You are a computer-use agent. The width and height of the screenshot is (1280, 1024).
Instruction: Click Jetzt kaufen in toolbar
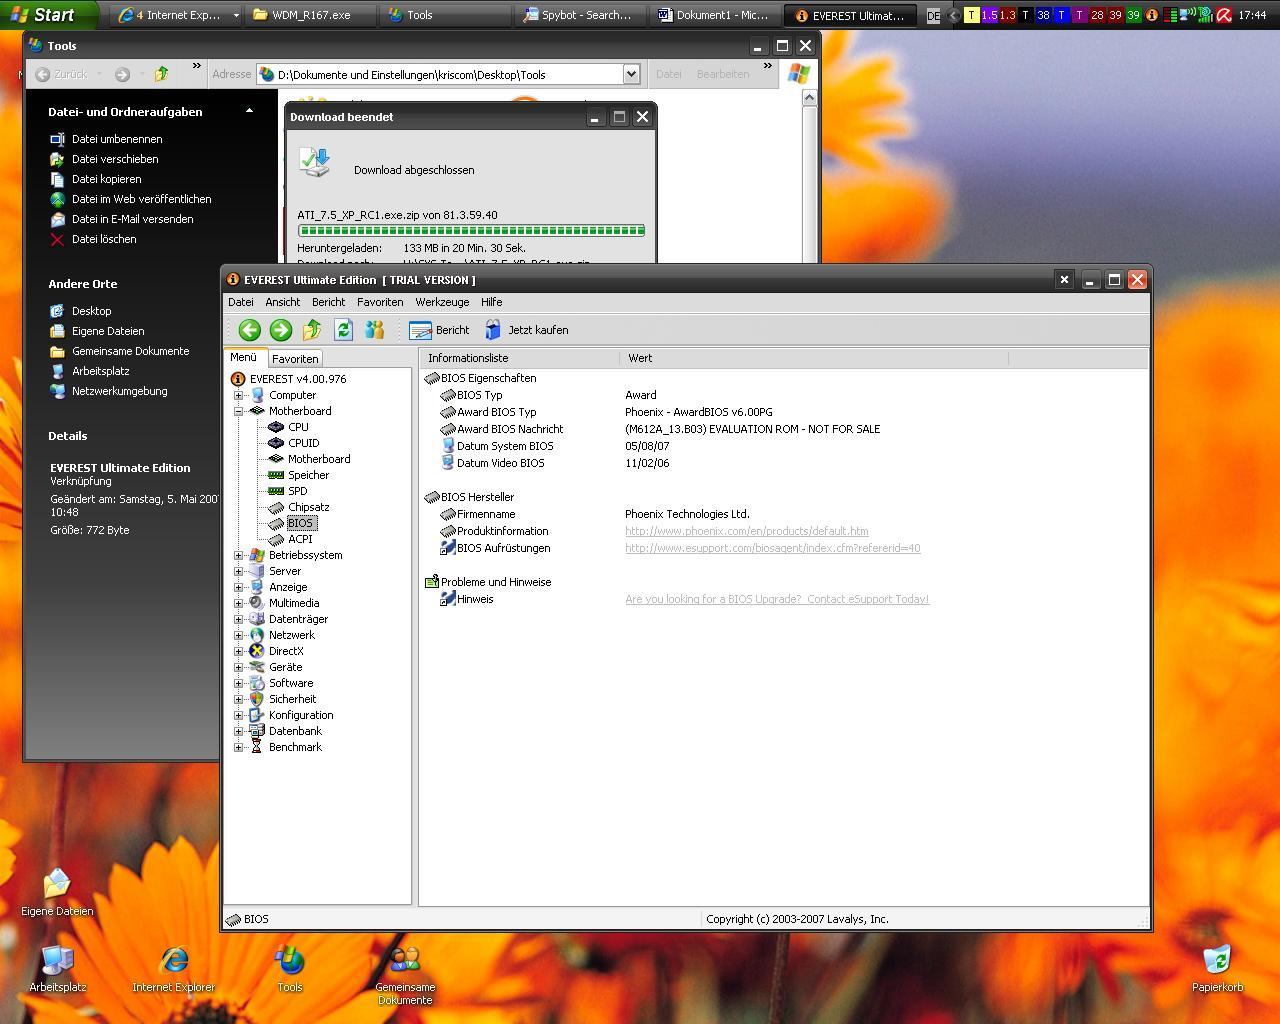pyautogui.click(x=526, y=330)
